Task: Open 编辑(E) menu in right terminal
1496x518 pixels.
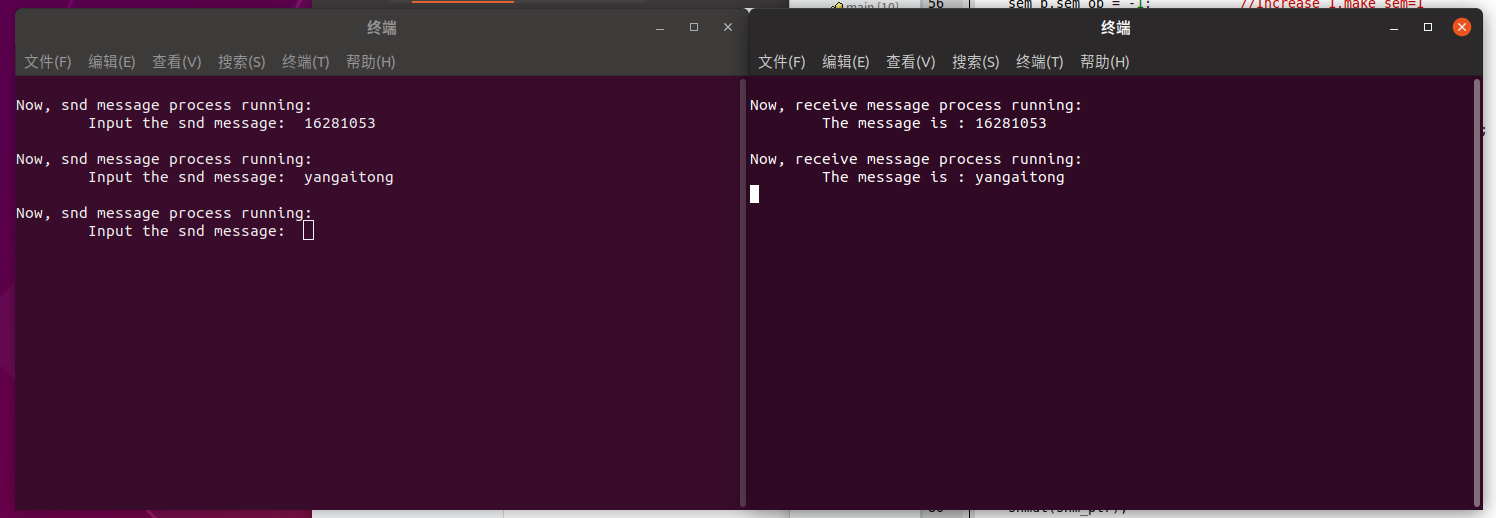Action: tap(846, 62)
